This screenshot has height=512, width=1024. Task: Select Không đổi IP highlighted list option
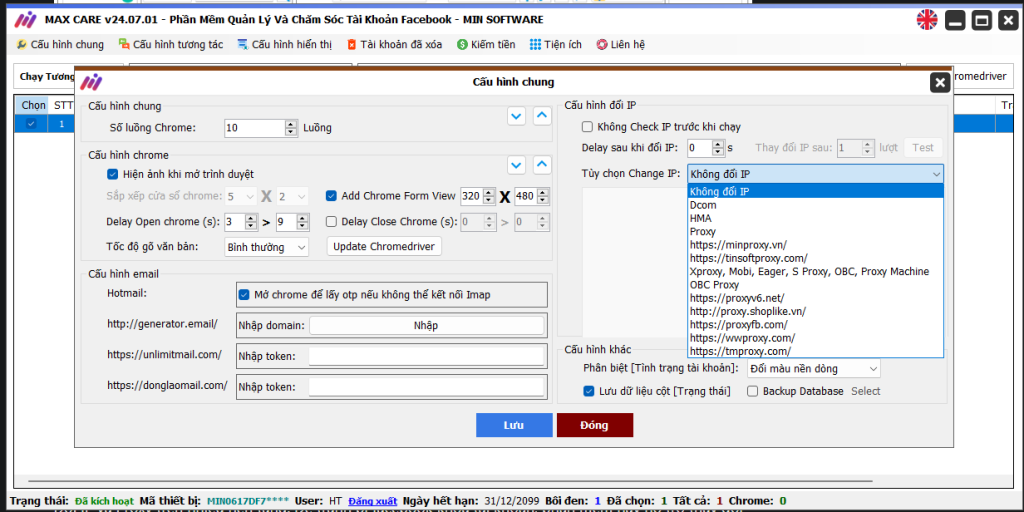coord(815,191)
